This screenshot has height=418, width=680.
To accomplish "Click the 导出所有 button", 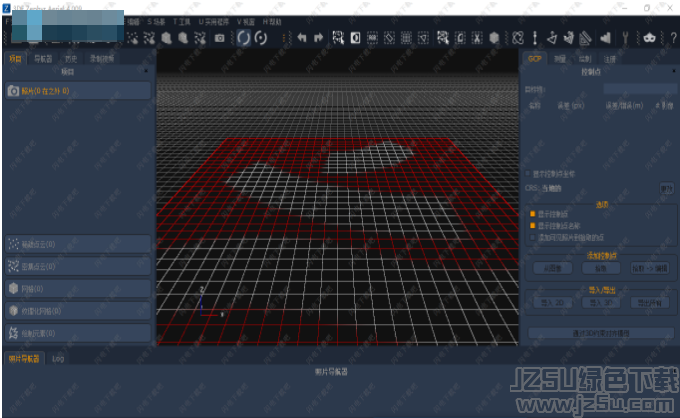I will point(649,303).
